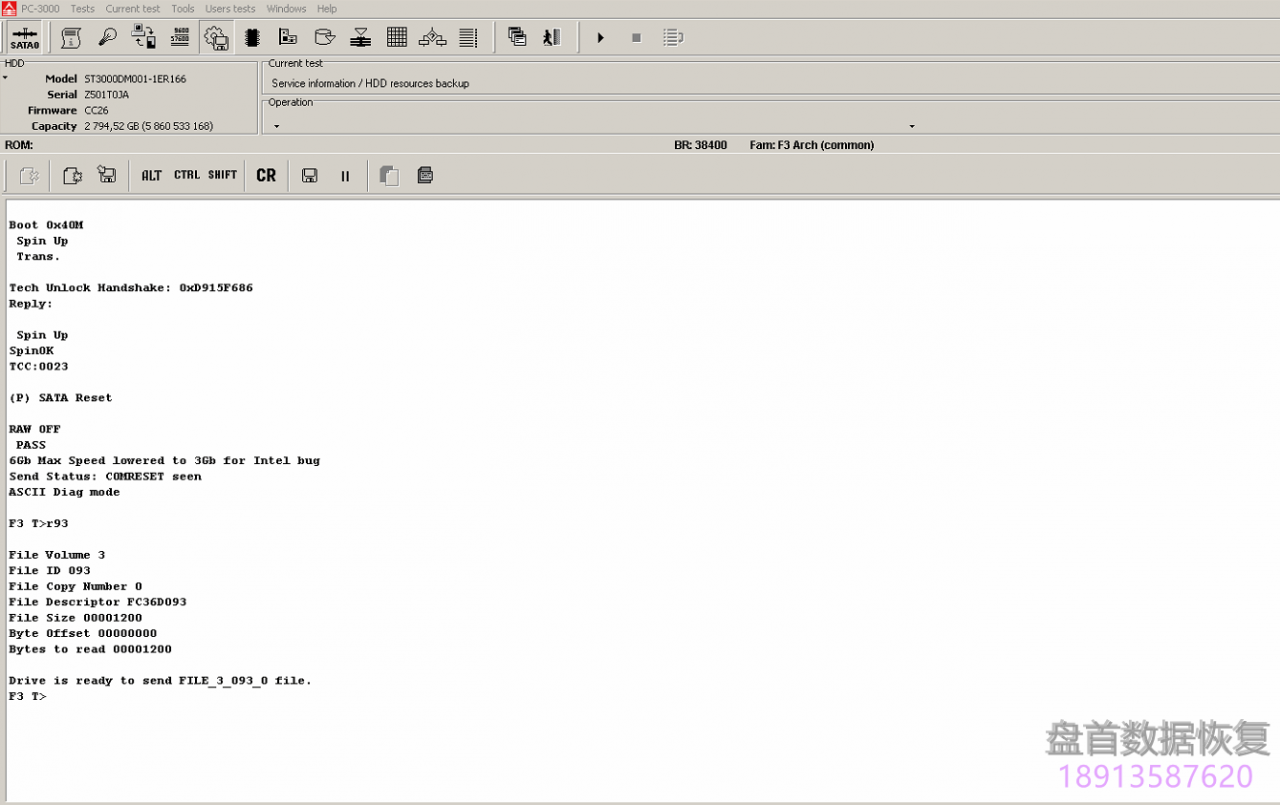Open the Users tests menu
The height and width of the screenshot is (805, 1280).
230,9
